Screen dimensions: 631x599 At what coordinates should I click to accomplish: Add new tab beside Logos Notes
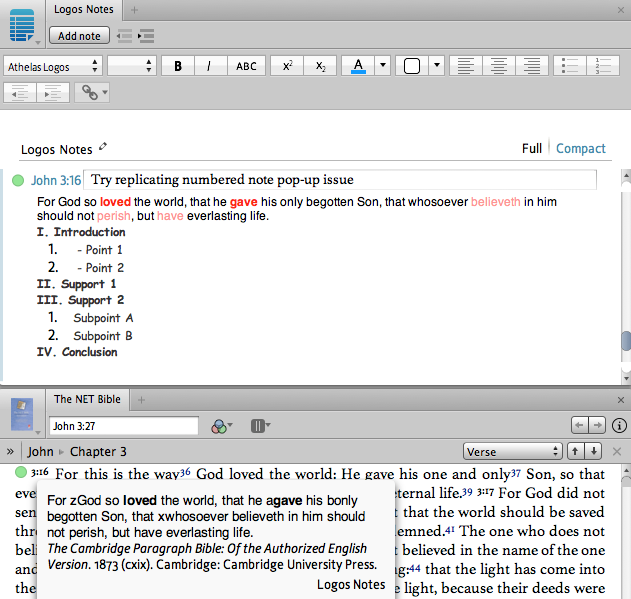(x=134, y=10)
